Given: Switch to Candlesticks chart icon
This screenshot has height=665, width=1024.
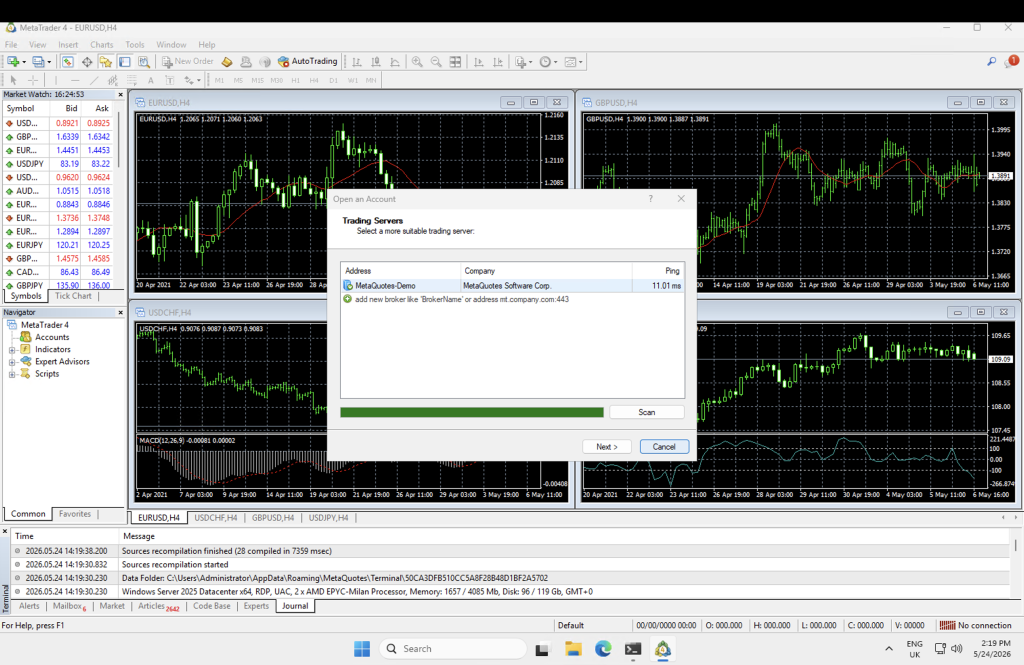Looking at the screenshot, I should click(376, 61).
